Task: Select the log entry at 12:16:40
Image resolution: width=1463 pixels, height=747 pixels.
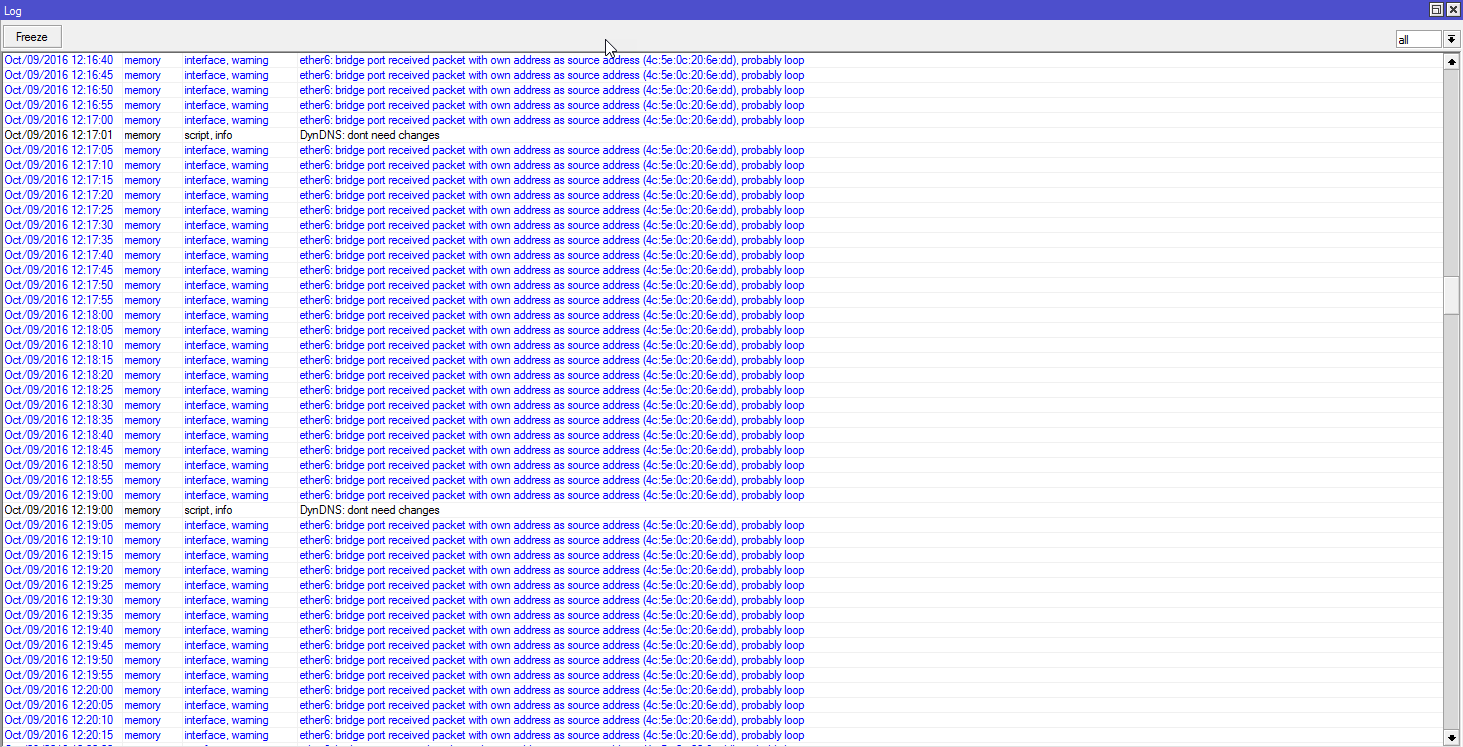Action: pyautogui.click(x=723, y=60)
